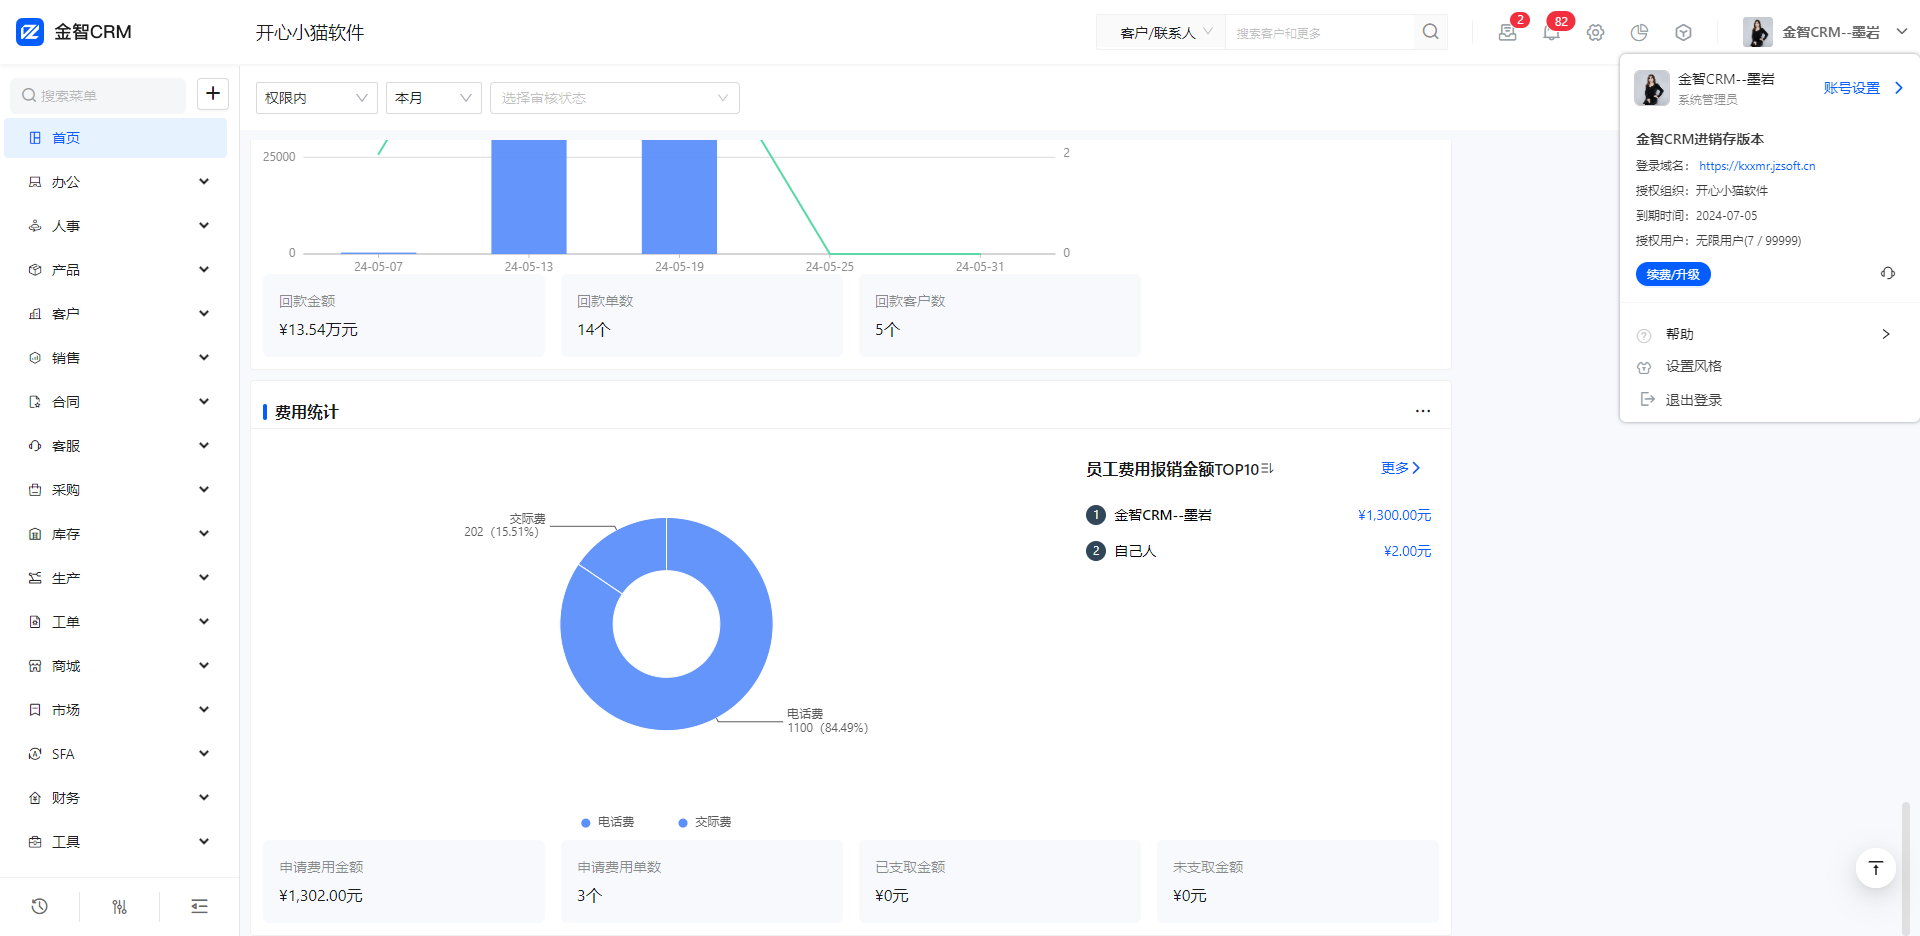Viewport: 1920px width, 936px height.
Task: Click the user avatar in the top bar
Action: tap(1757, 32)
